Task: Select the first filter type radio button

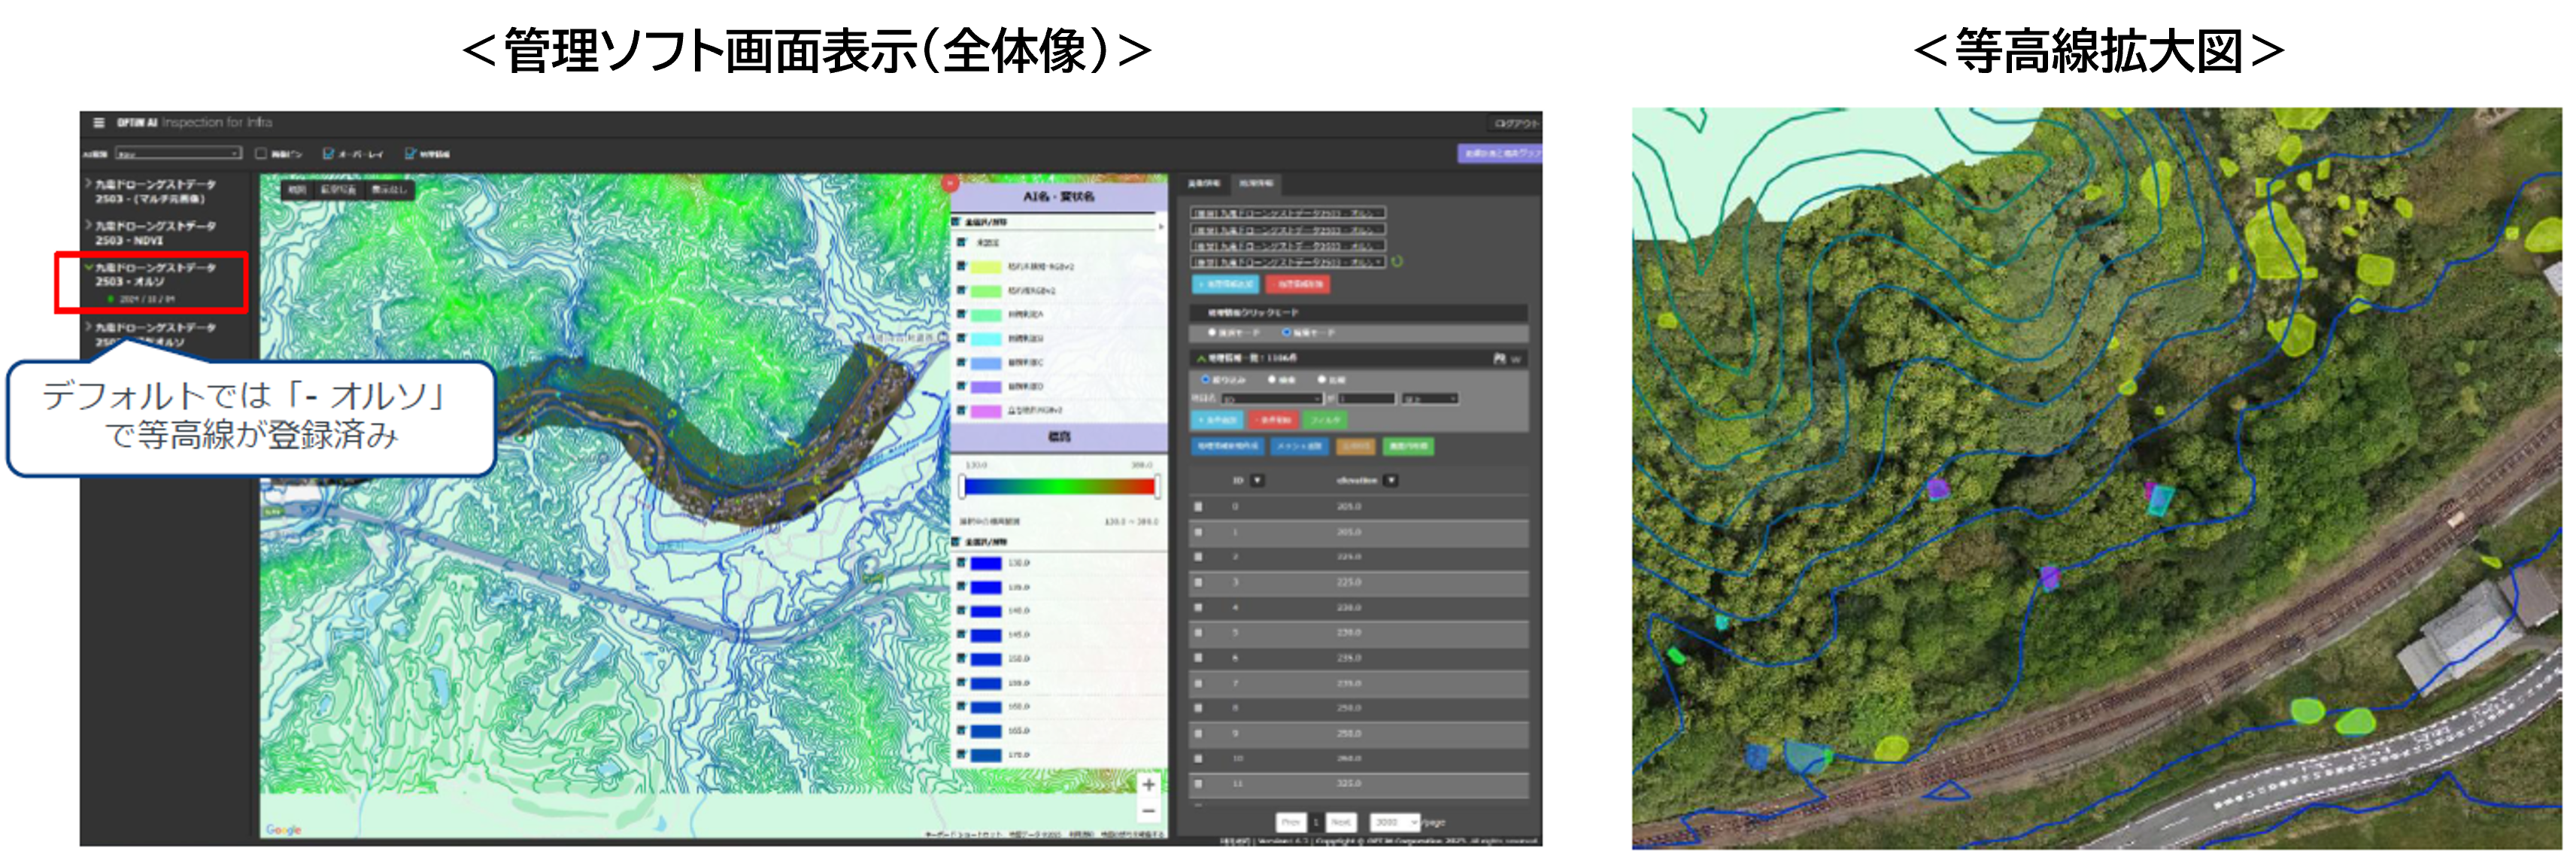Action: pyautogui.click(x=1205, y=380)
